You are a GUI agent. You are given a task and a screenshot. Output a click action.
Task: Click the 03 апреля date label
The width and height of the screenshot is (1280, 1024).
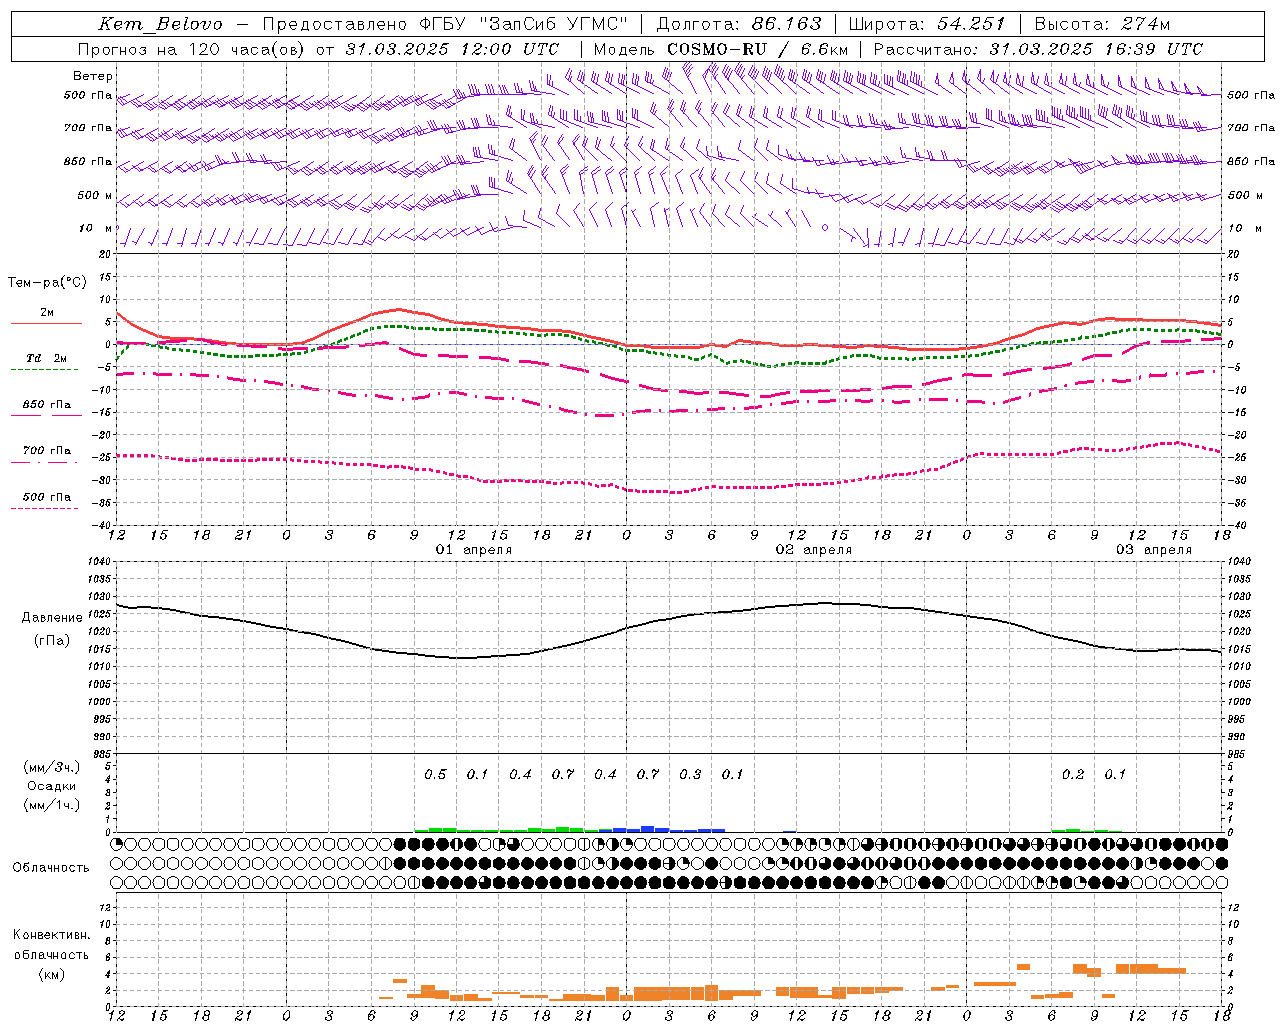tap(1154, 550)
